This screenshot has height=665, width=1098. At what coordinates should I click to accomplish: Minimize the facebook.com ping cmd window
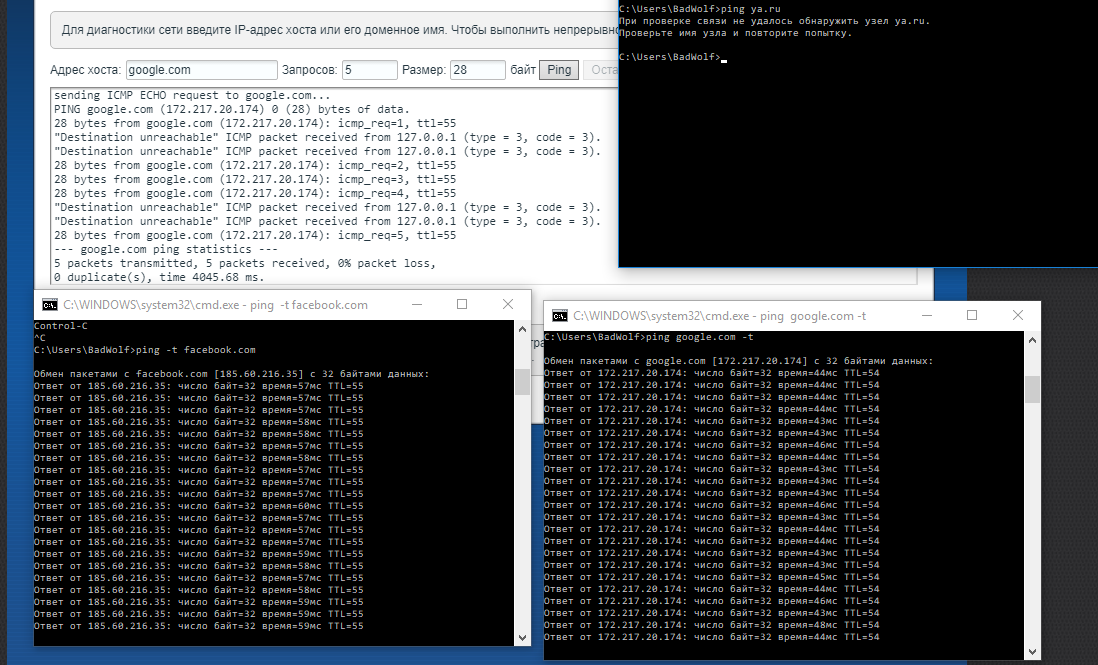click(x=417, y=304)
